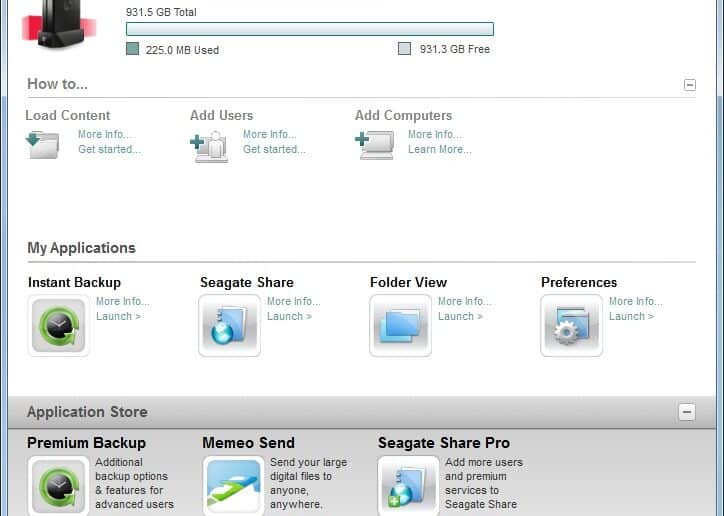Image resolution: width=724 pixels, height=516 pixels.
Task: Click the Memeo Send paper plane icon
Action: (x=233, y=486)
